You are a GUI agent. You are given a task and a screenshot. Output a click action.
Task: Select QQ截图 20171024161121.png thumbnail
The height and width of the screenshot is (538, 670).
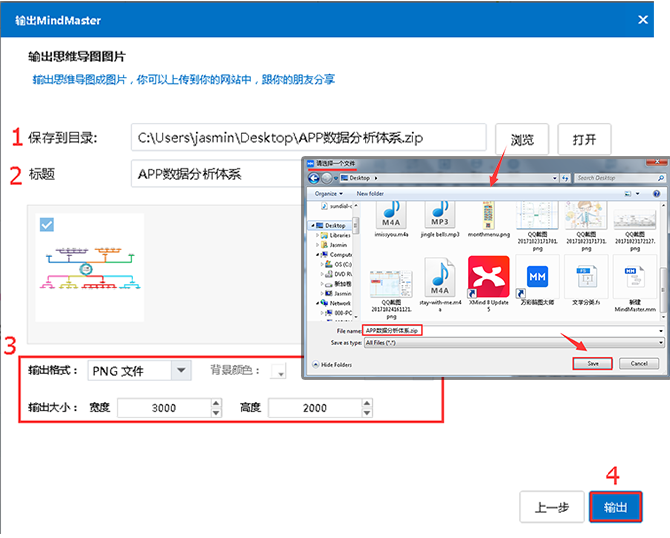tap(391, 283)
